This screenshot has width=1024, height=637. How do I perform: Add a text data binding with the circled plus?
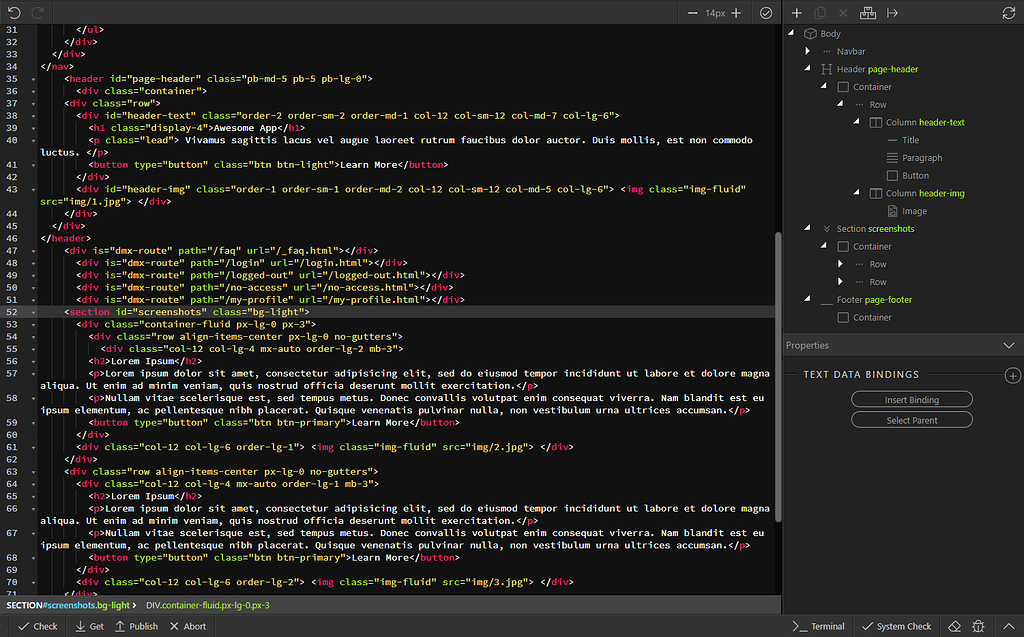click(1013, 375)
